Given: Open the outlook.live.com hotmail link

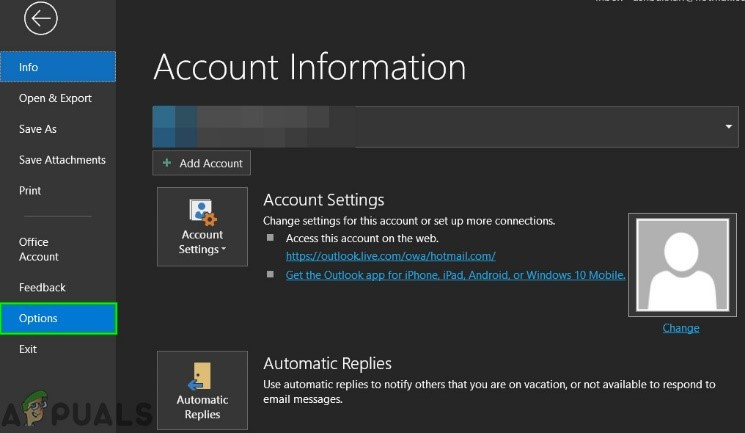Looking at the screenshot, I should (x=390, y=256).
